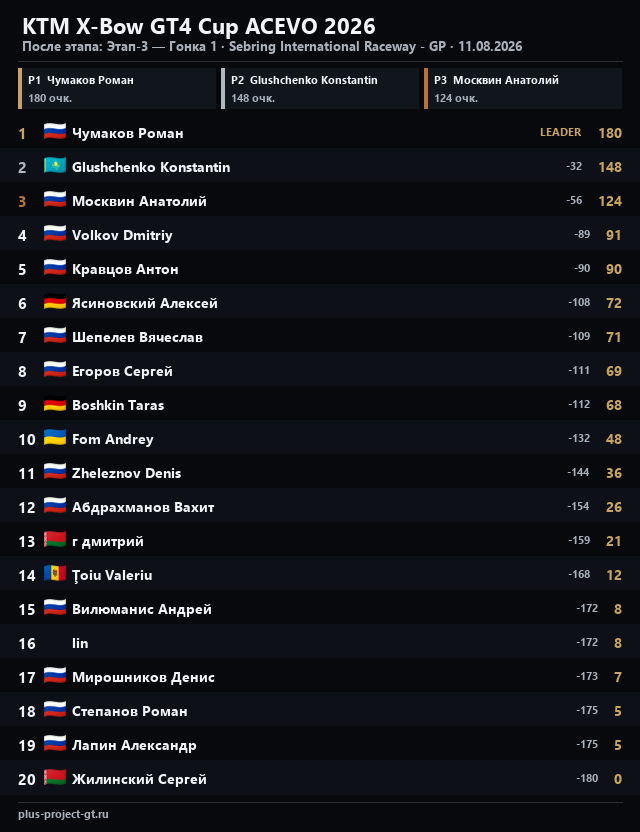Select the P3 Москвин Анатолий podium card
The height and width of the screenshot is (832, 640).
coord(523,89)
